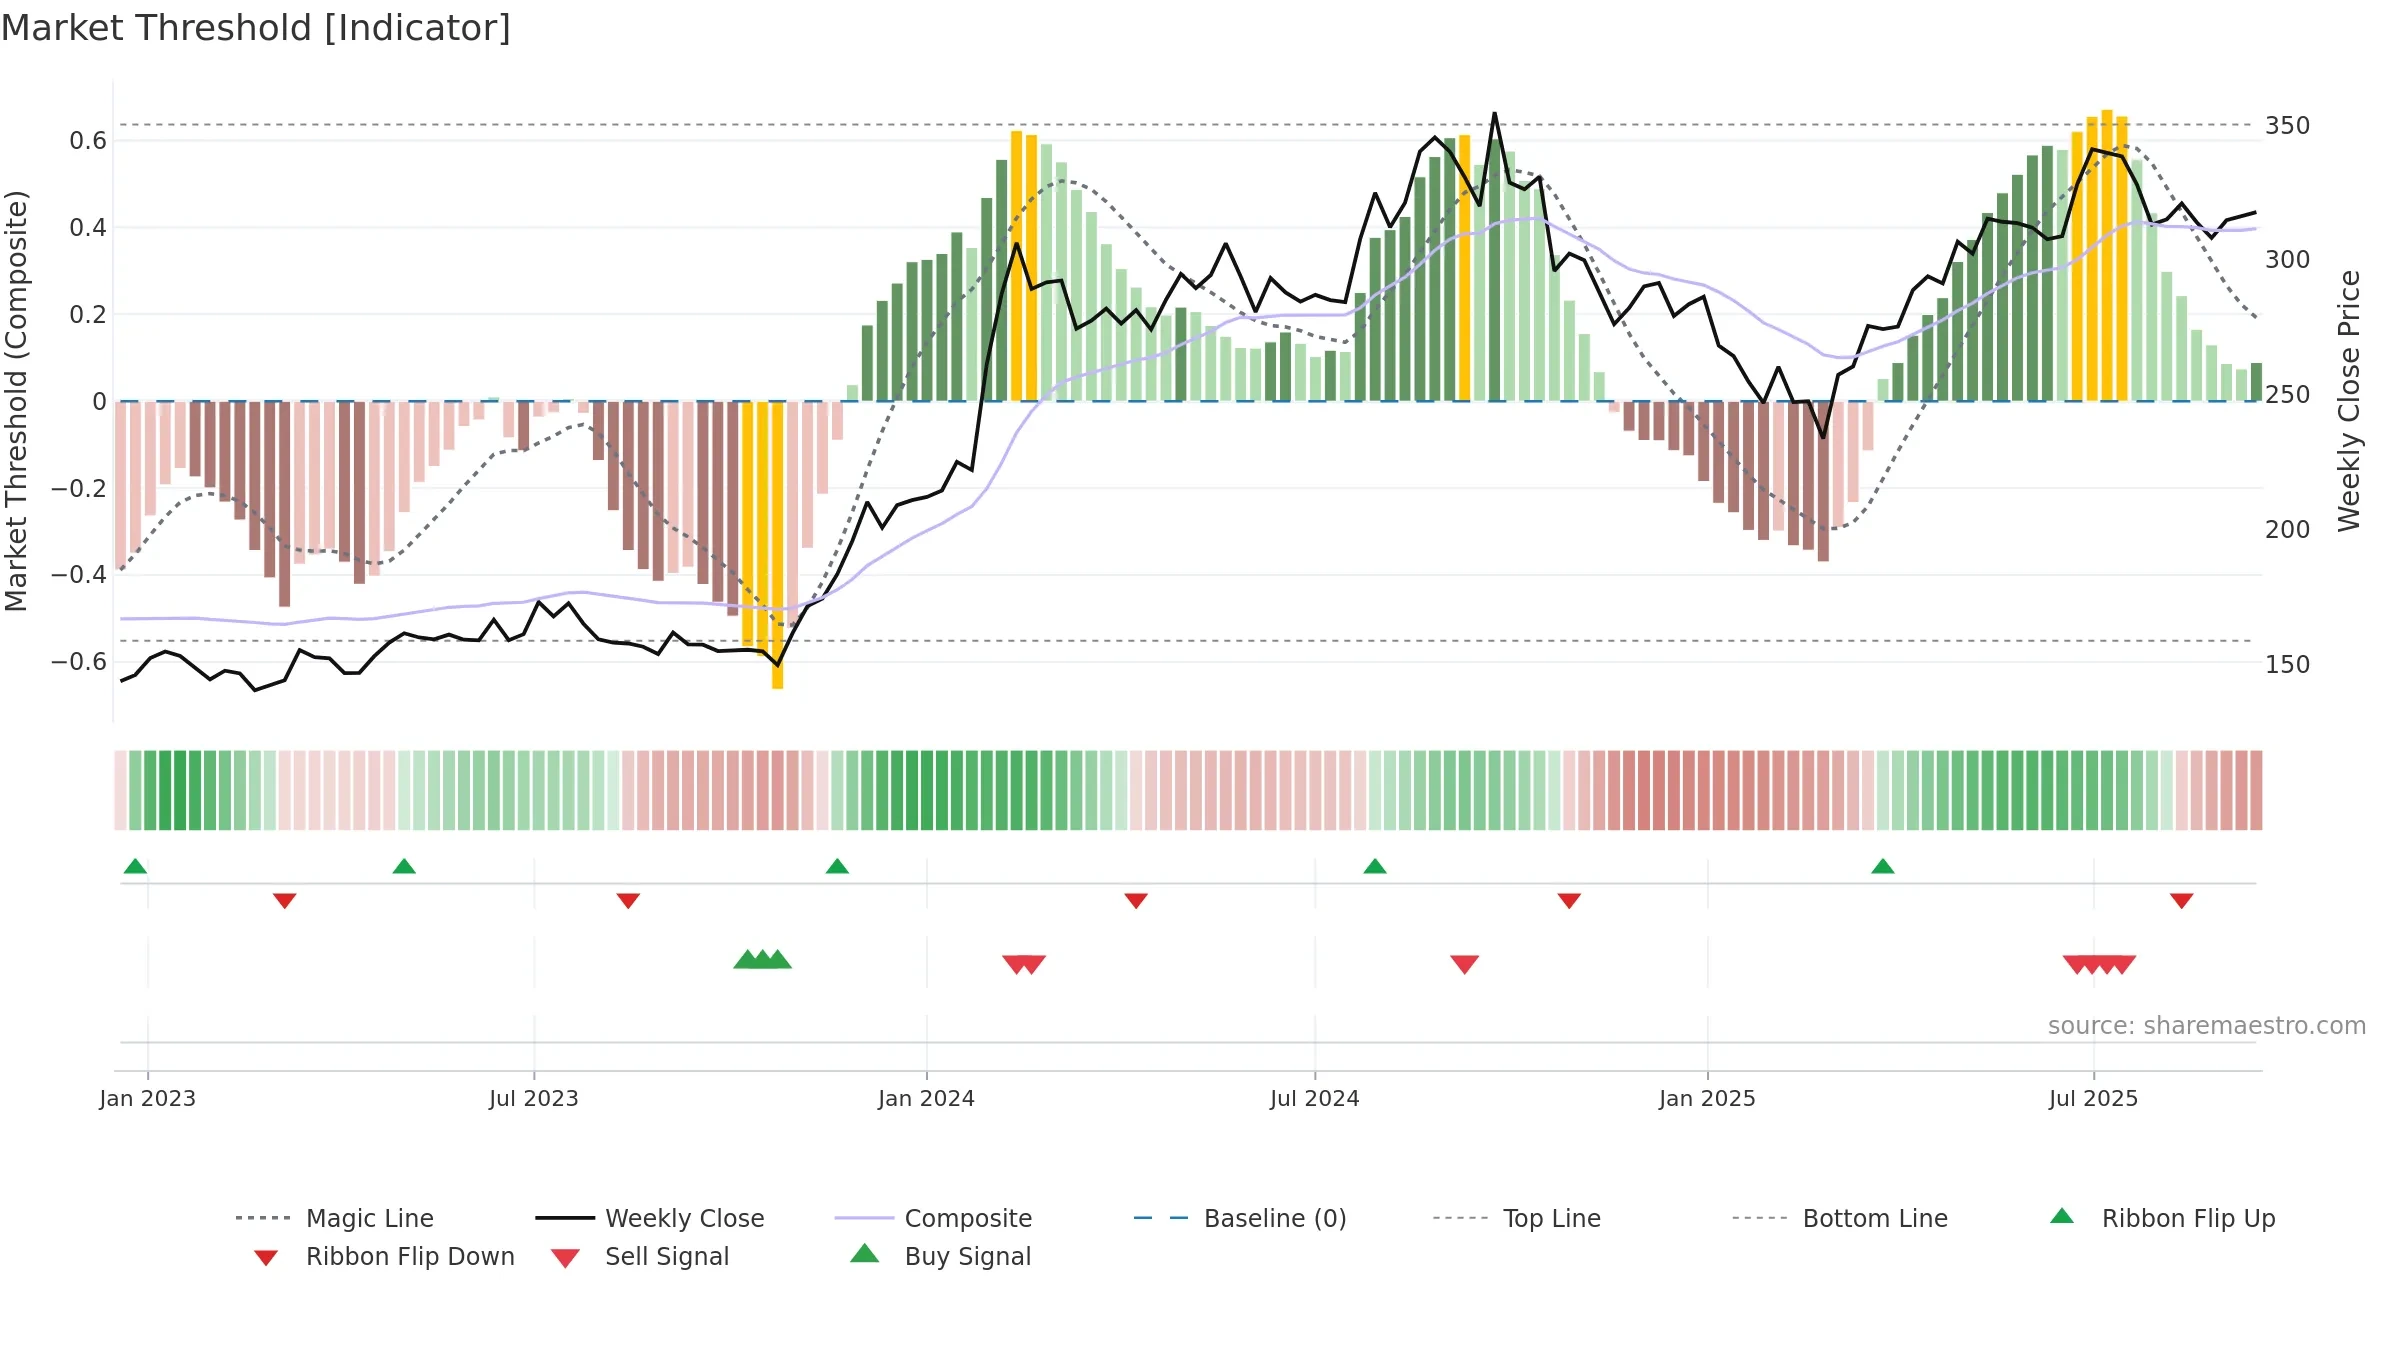Click the Ribbon Flip Down triangle in March 2023
2400x1350 pixels.
[285, 901]
